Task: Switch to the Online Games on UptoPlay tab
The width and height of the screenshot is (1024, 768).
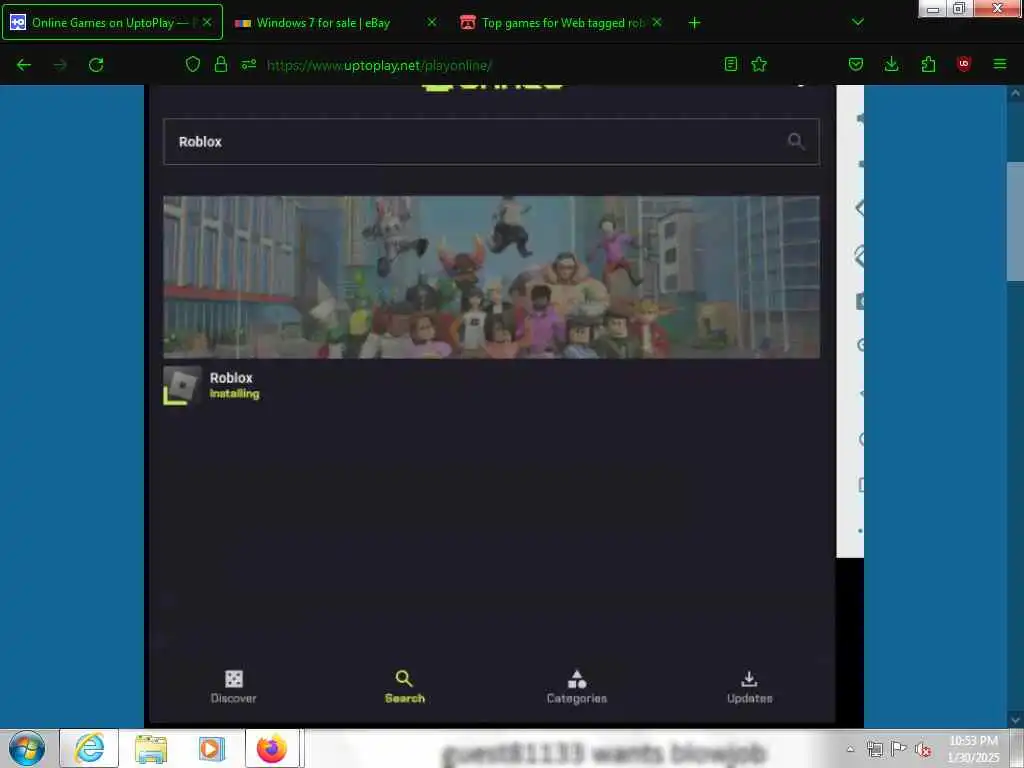Action: pos(112,22)
